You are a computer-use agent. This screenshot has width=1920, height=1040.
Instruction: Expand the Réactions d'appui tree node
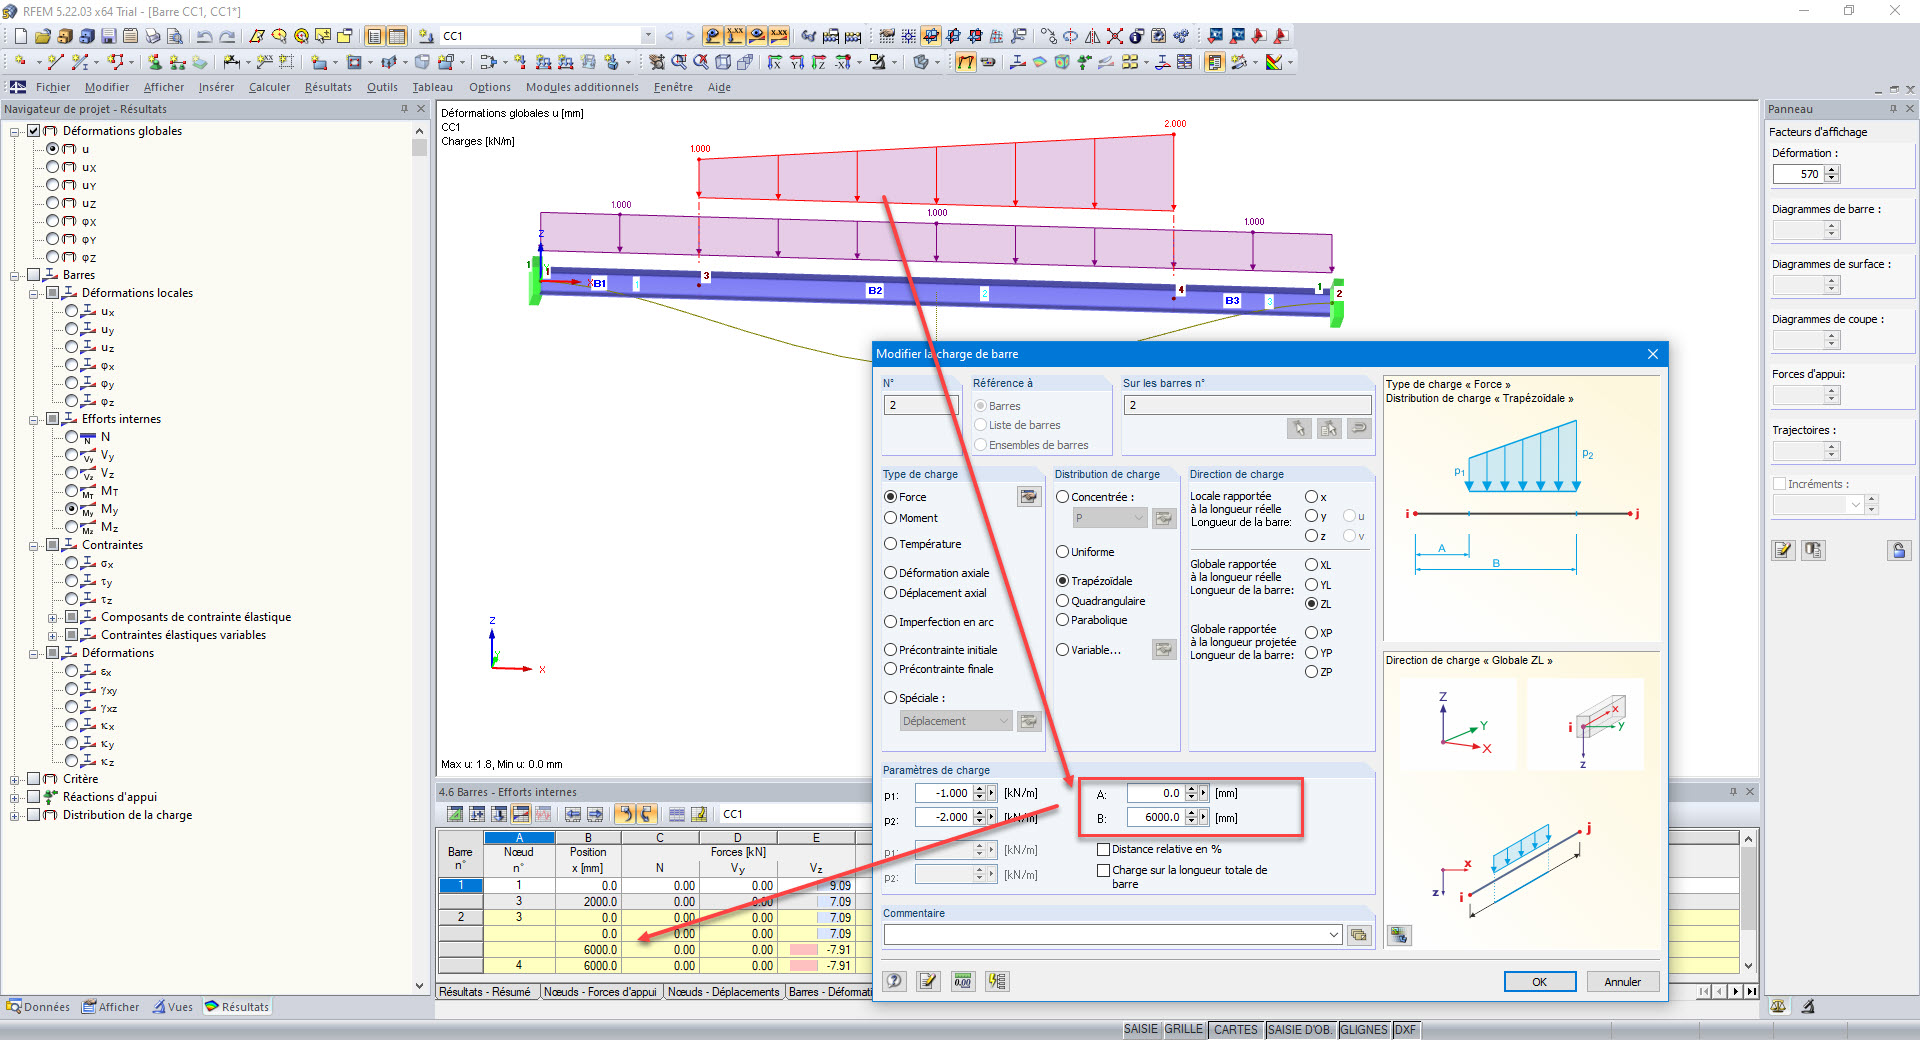point(15,797)
